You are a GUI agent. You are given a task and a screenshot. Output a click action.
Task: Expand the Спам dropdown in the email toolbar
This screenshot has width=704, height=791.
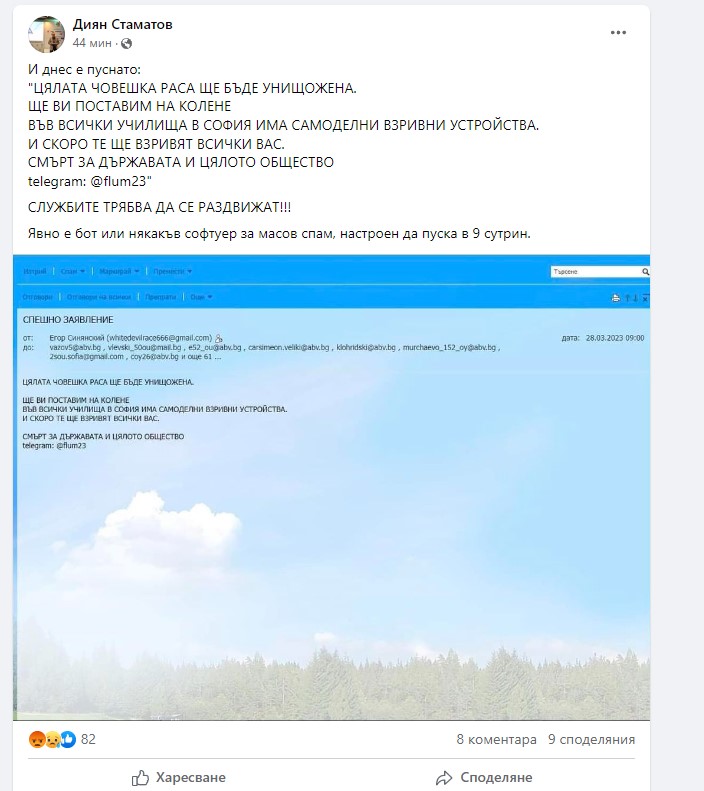[73, 271]
